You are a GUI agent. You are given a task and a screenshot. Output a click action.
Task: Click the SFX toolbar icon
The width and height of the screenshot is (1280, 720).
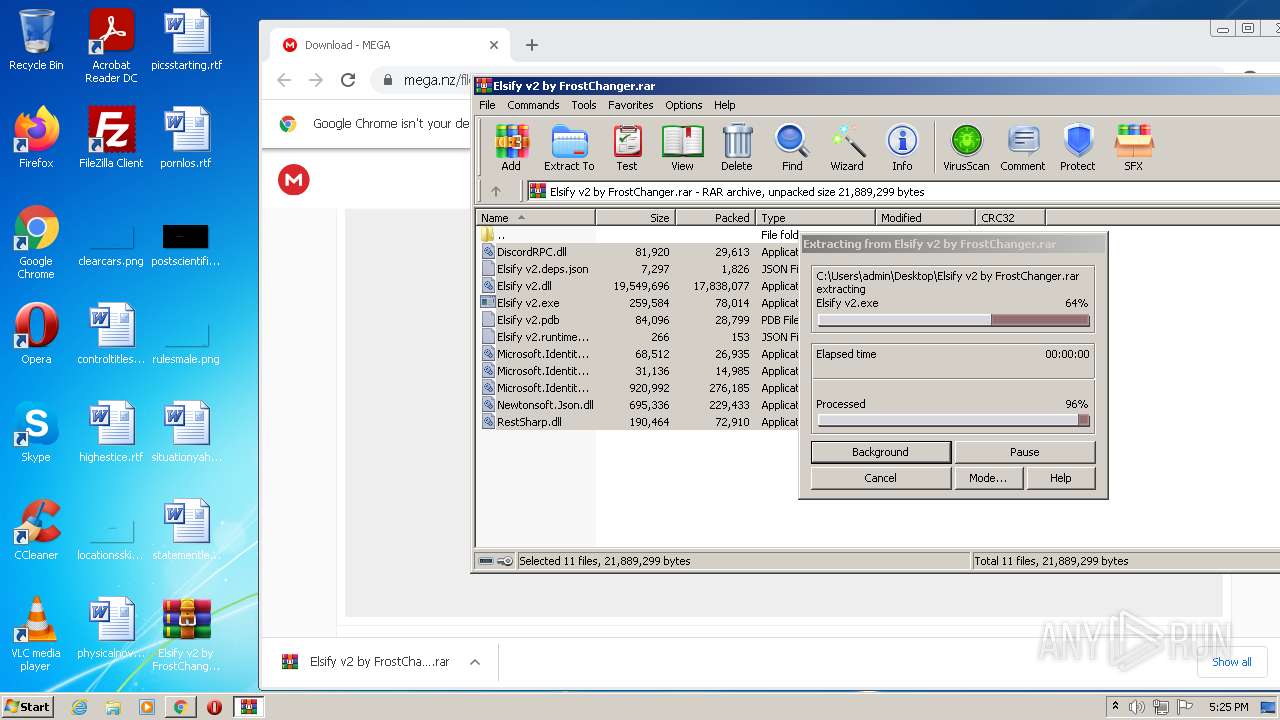(1133, 148)
